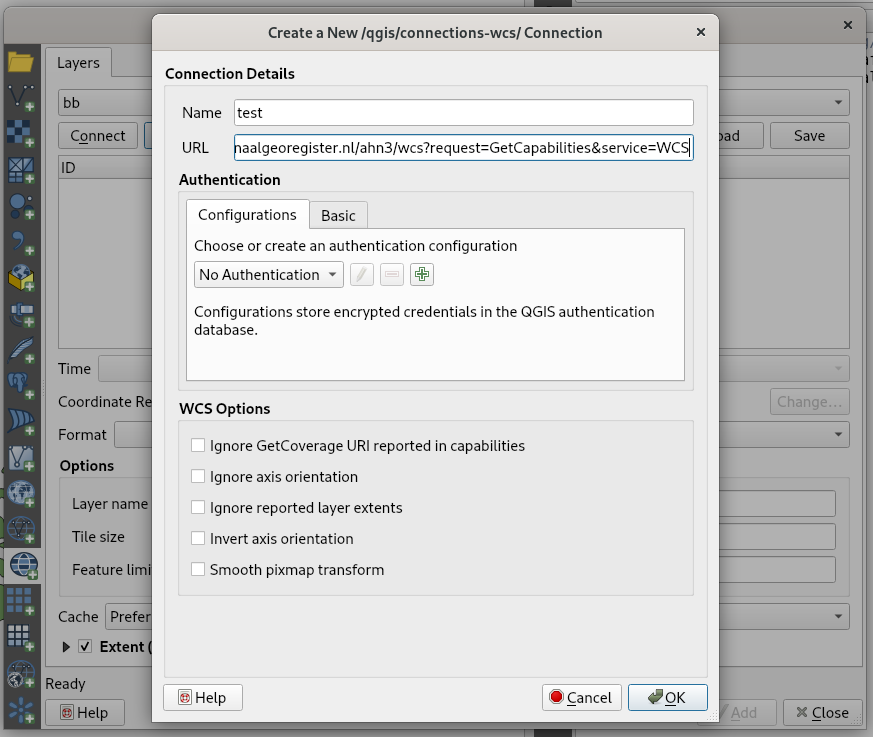Select the Point Cloud source icon
This screenshot has width=873, height=737.
[21, 206]
